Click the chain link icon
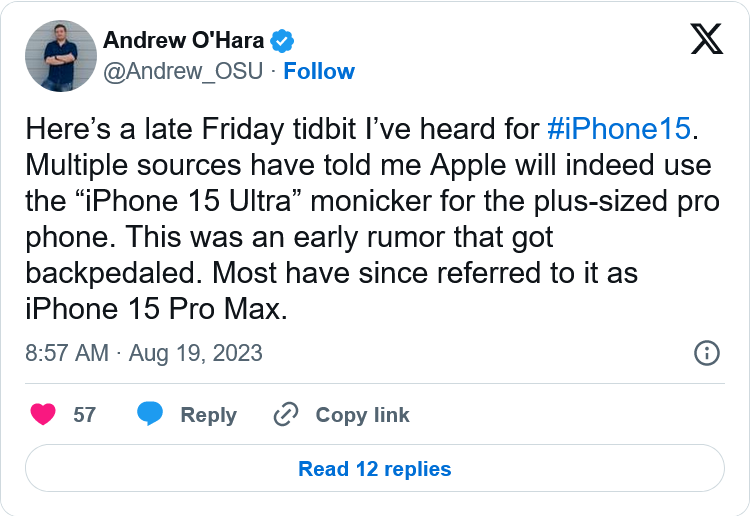 coord(286,414)
